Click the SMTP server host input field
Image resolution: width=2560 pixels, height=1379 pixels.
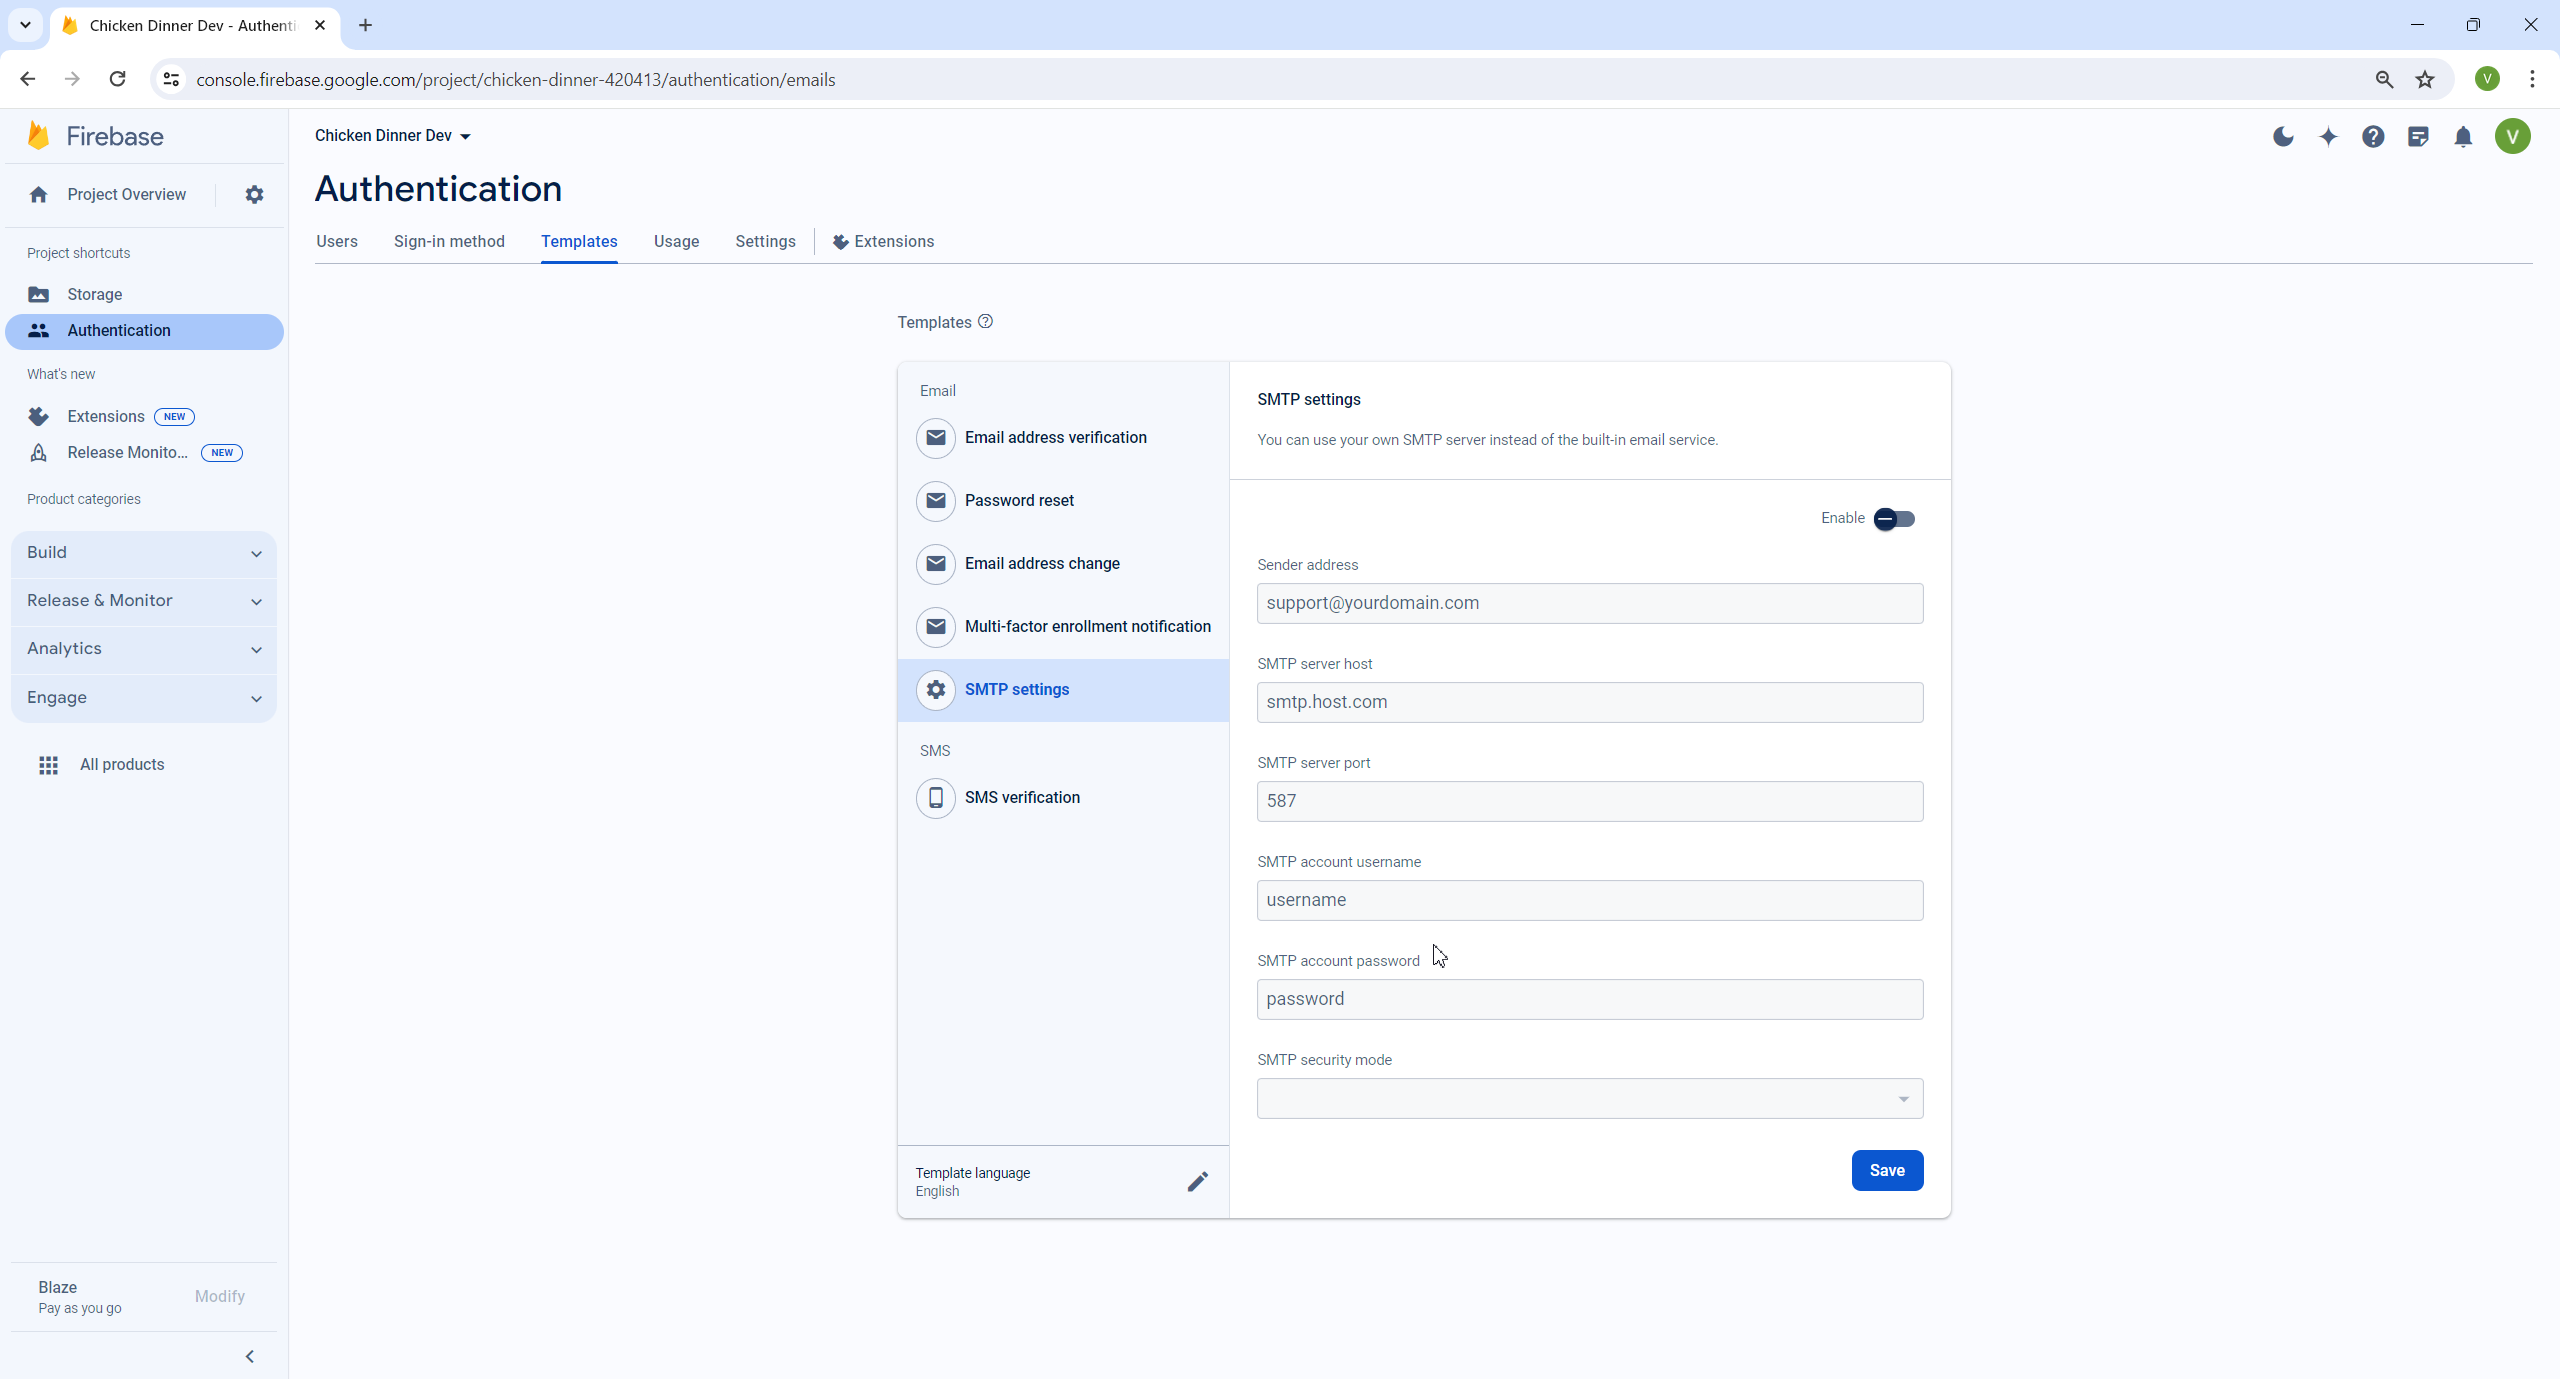1588,701
